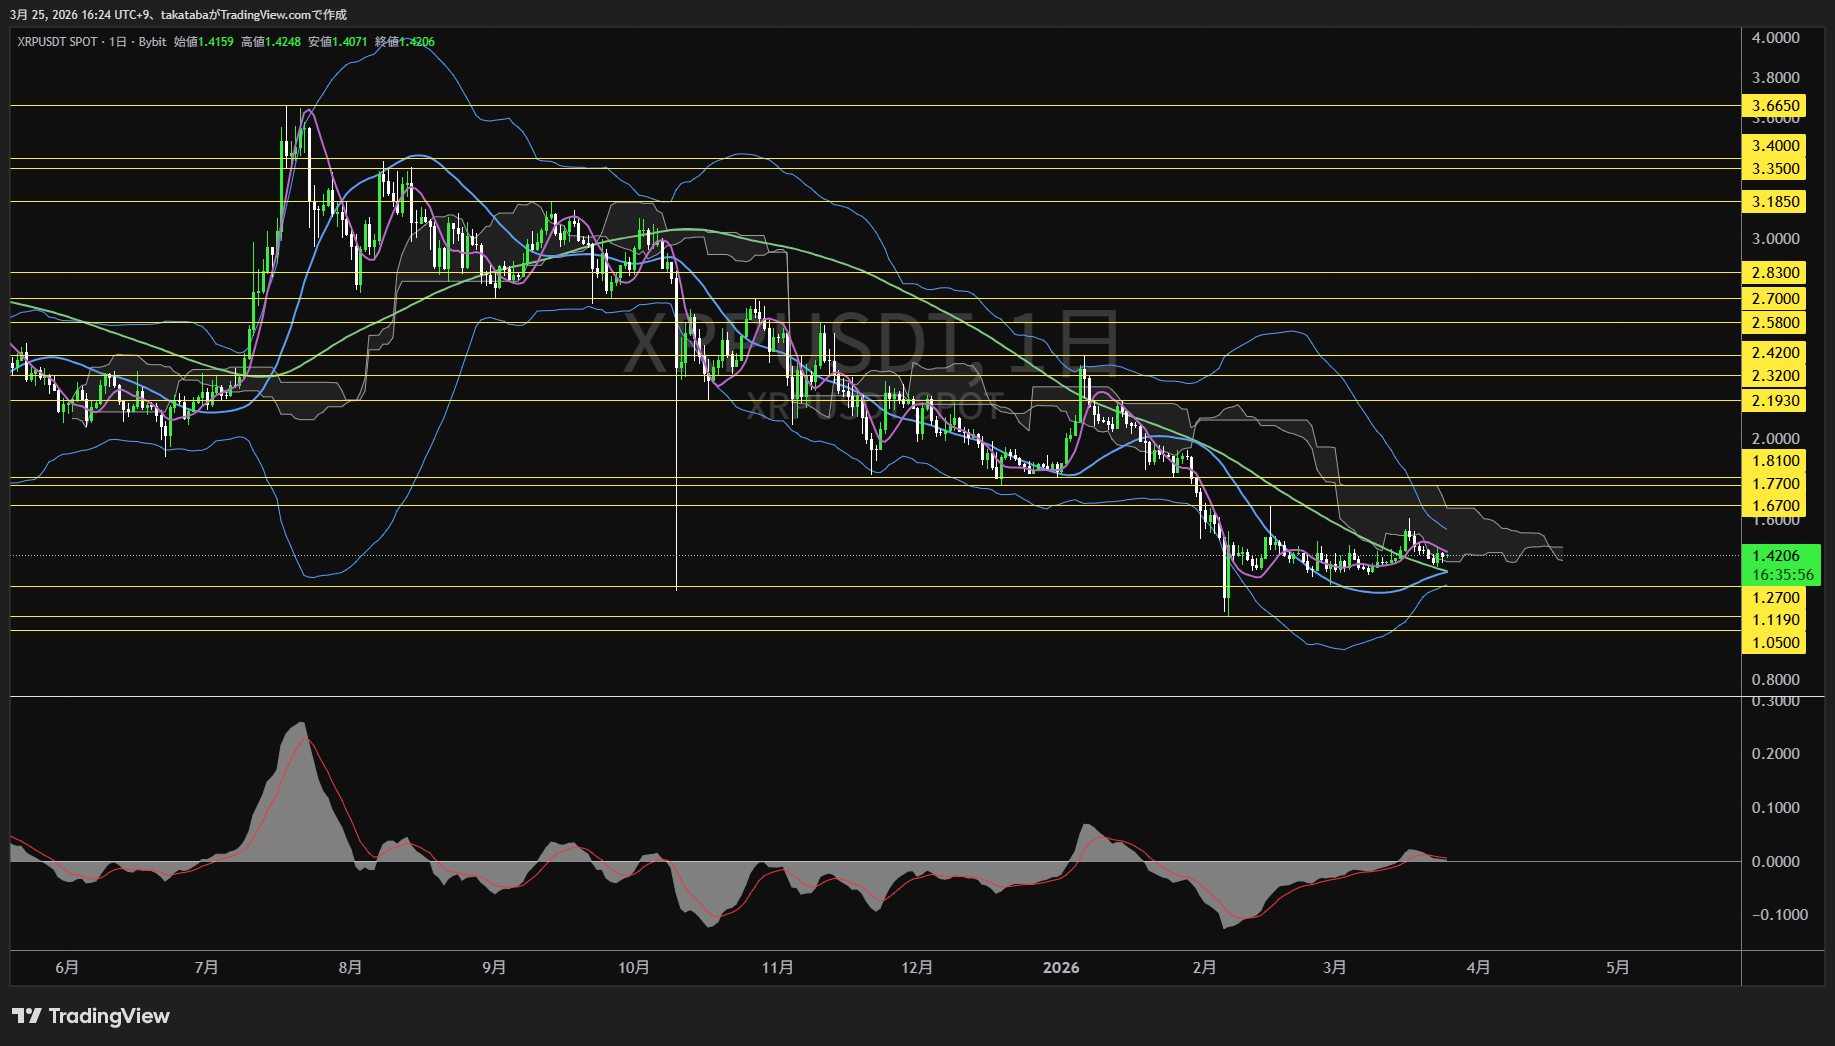This screenshot has width=1835, height=1046.
Task: Click the 2.8300 yellow price label
Action: (1775, 273)
